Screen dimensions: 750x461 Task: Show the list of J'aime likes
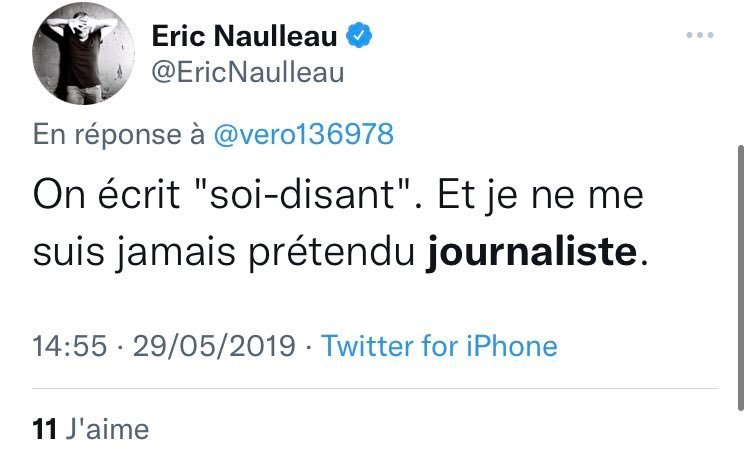click(105, 431)
